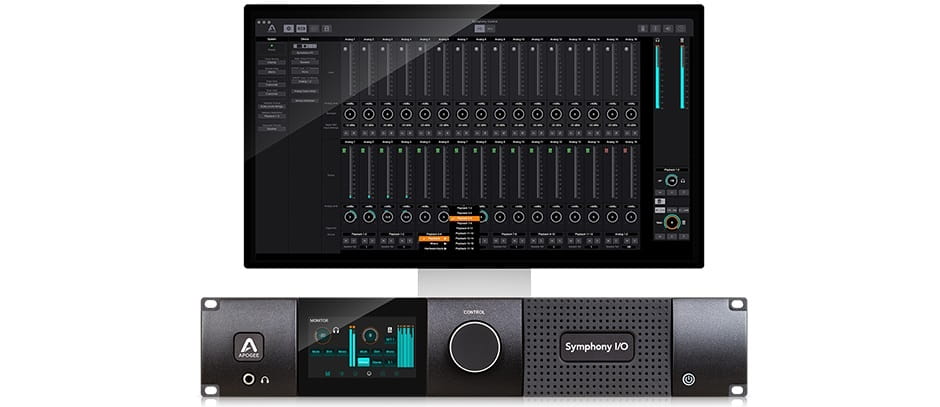Click the speaker icon above the far-right meter
This screenshot has width=940, height=407.
tap(682, 40)
